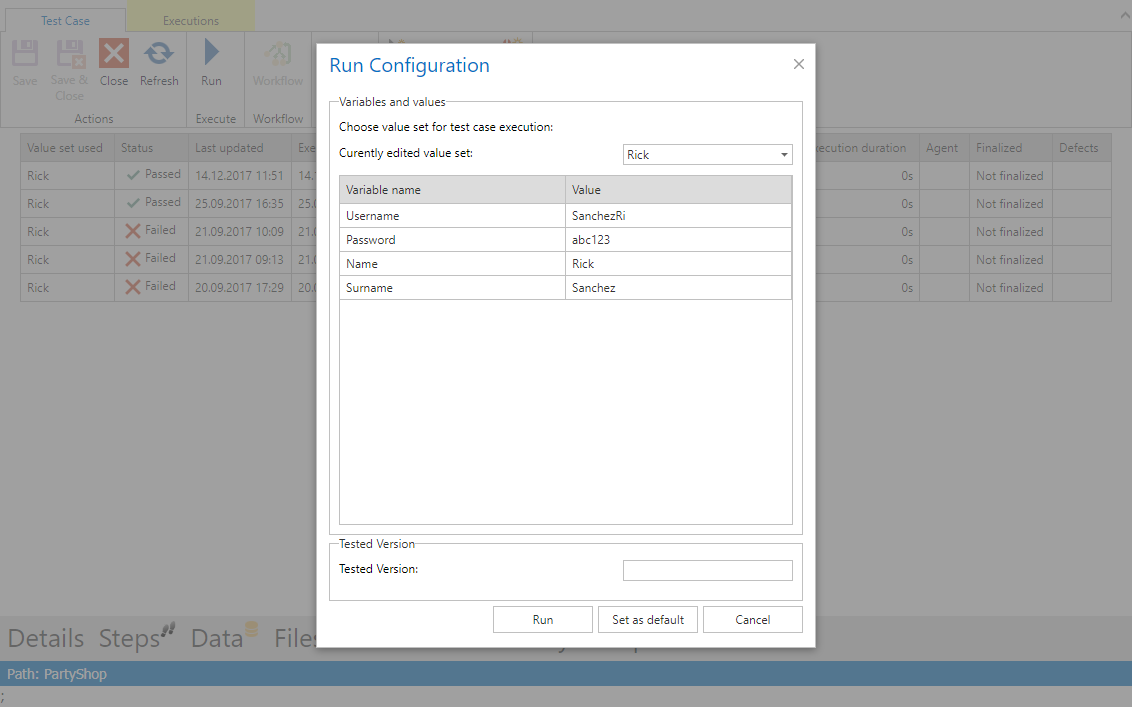Click the Save icon in the ribbon
Image resolution: width=1132 pixels, height=707 pixels.
(25, 55)
